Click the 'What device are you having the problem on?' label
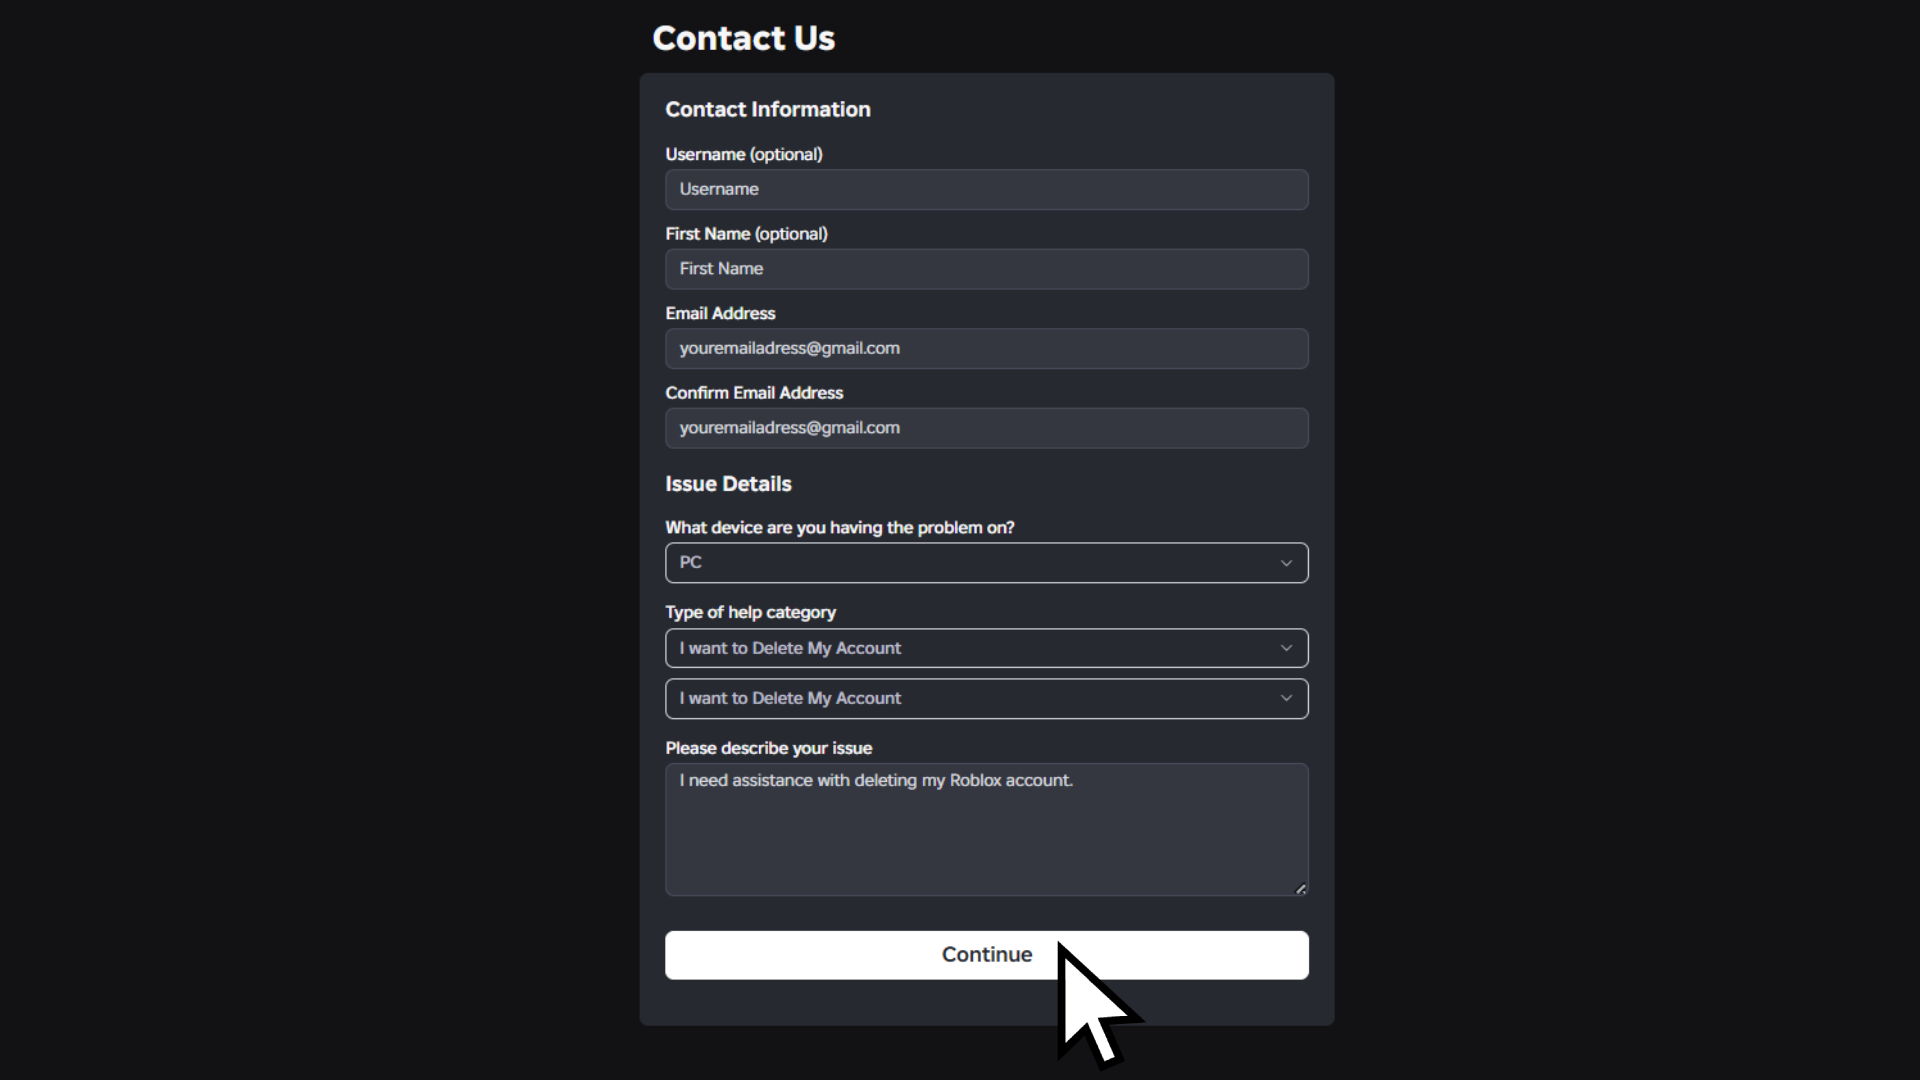Image resolution: width=1920 pixels, height=1080 pixels. [840, 527]
